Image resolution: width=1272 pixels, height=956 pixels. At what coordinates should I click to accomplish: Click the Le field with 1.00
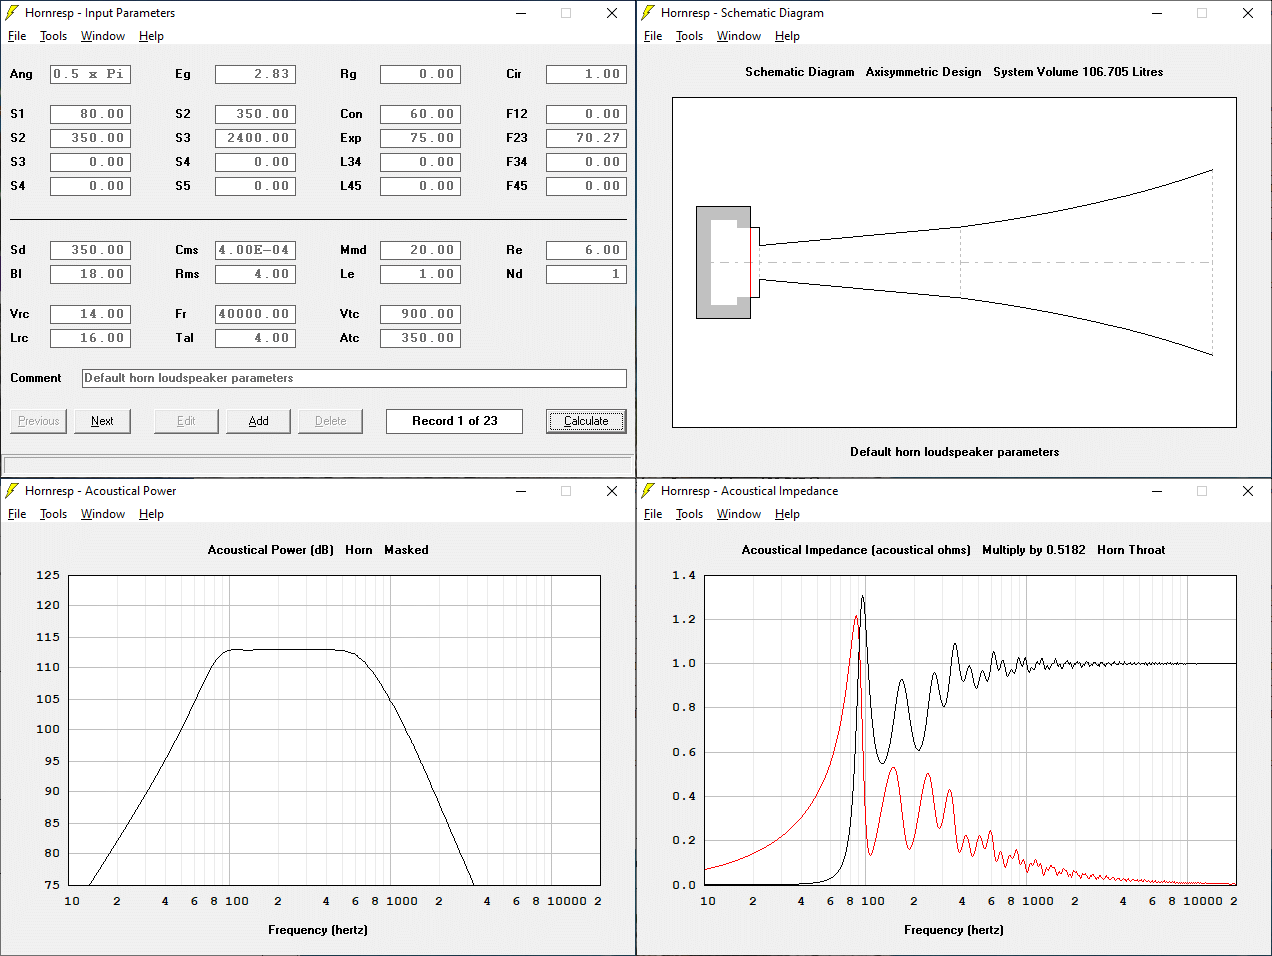[420, 274]
